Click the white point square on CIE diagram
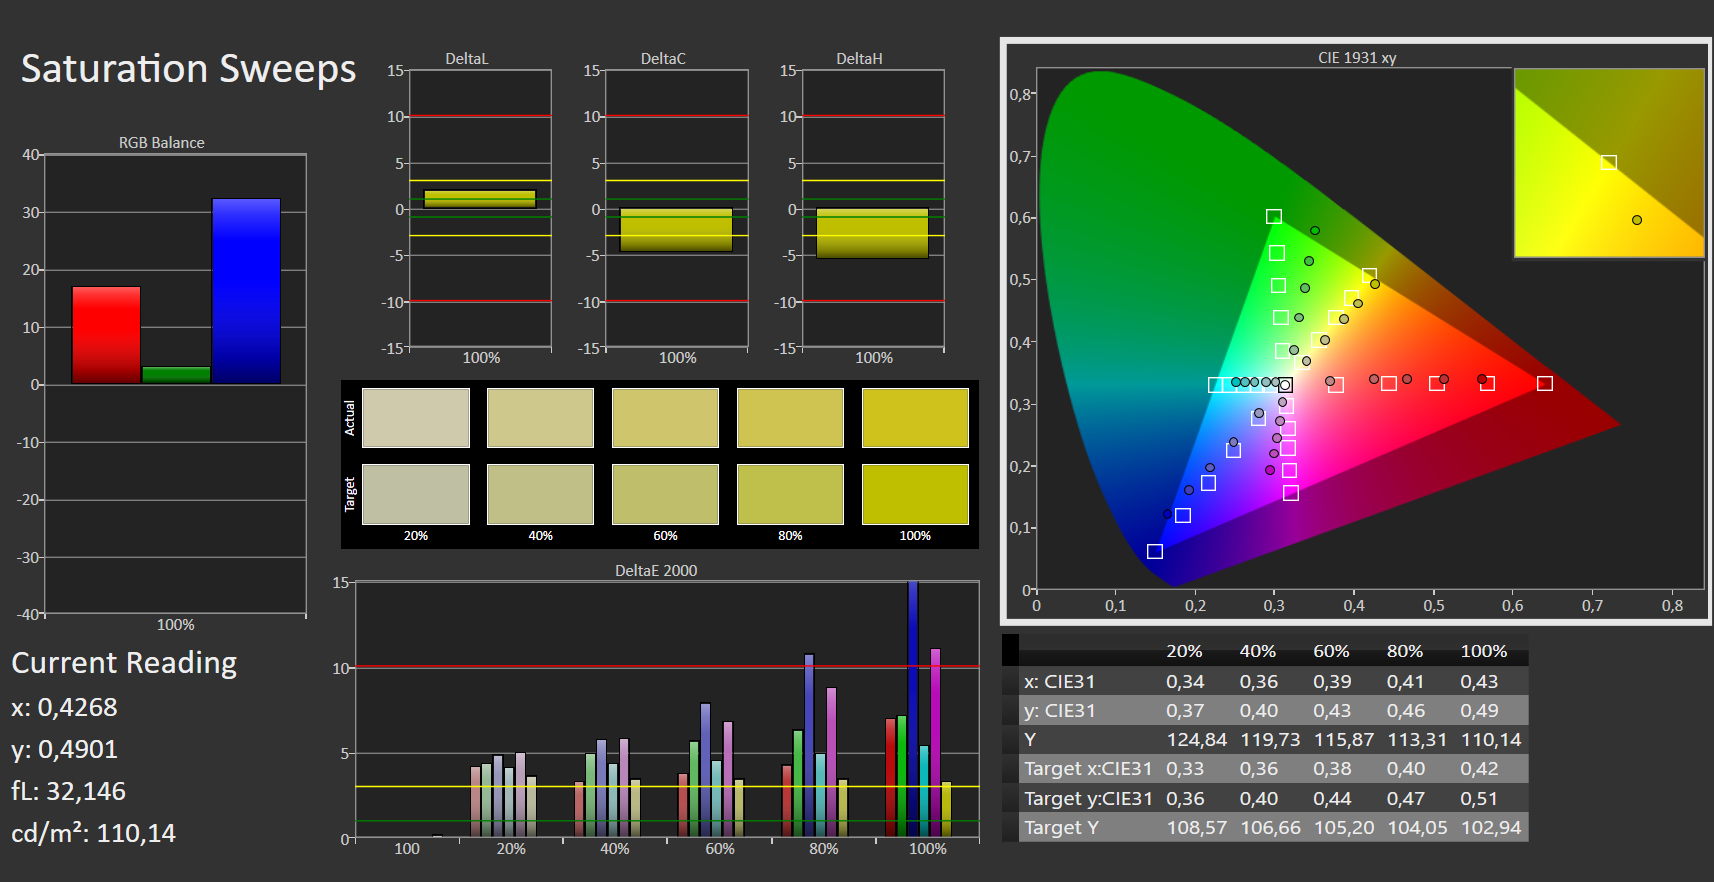 pyautogui.click(x=1285, y=385)
